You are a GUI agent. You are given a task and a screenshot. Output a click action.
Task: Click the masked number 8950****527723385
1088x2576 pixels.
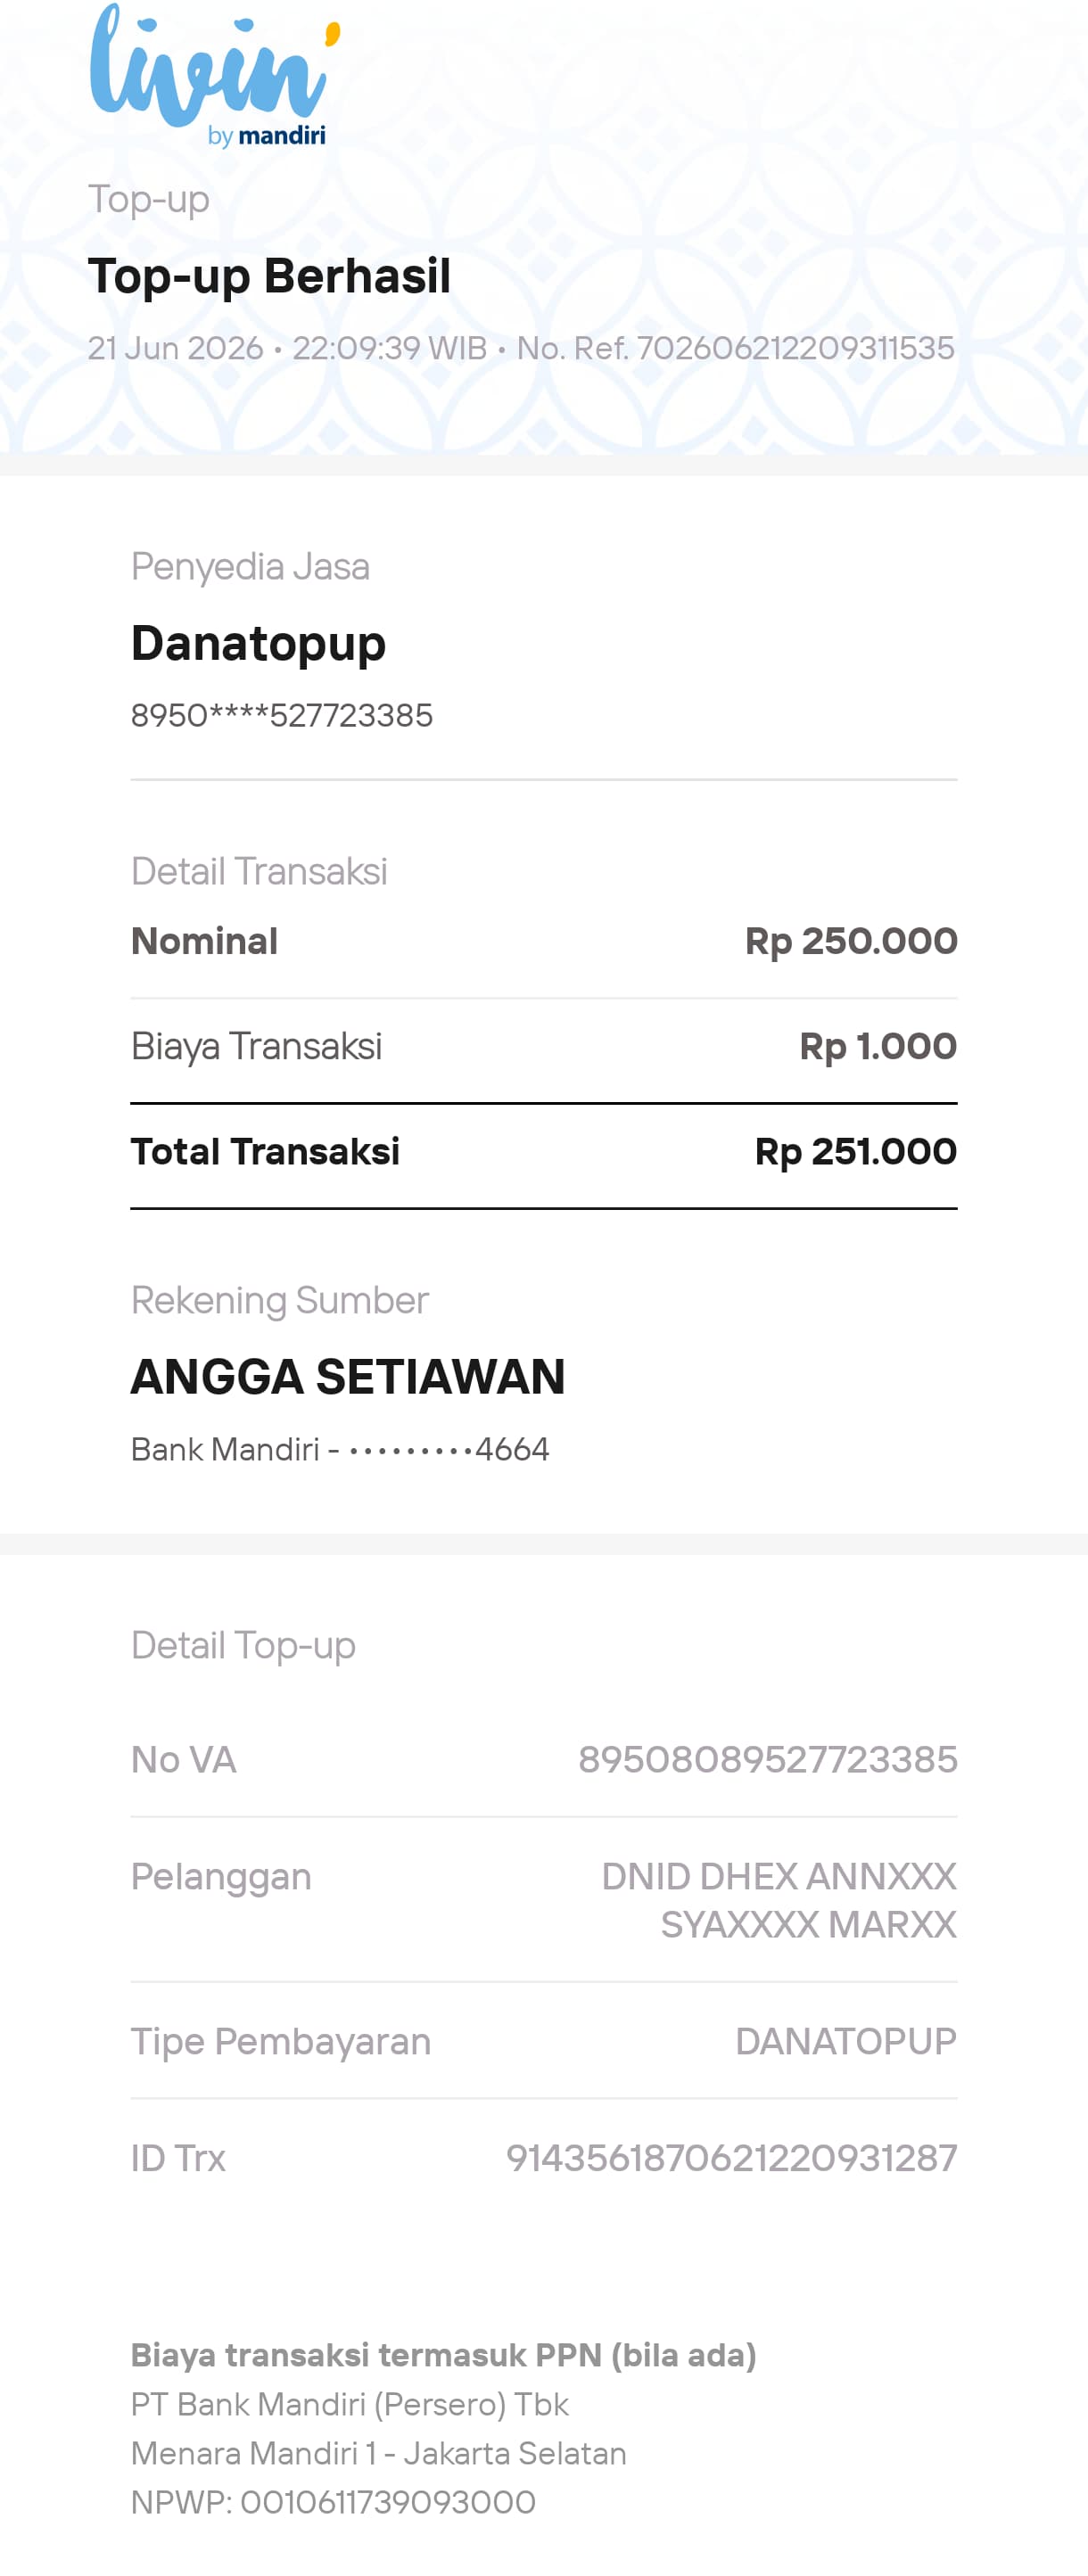(x=282, y=716)
